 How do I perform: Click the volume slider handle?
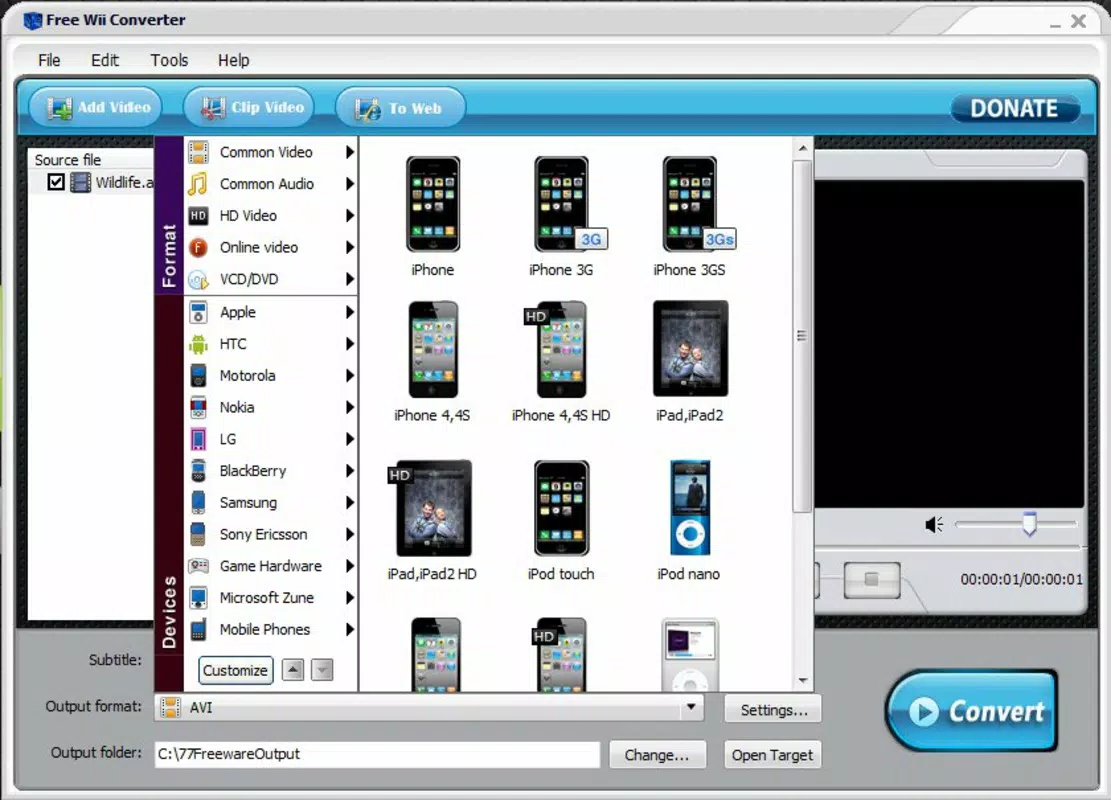coord(1030,524)
